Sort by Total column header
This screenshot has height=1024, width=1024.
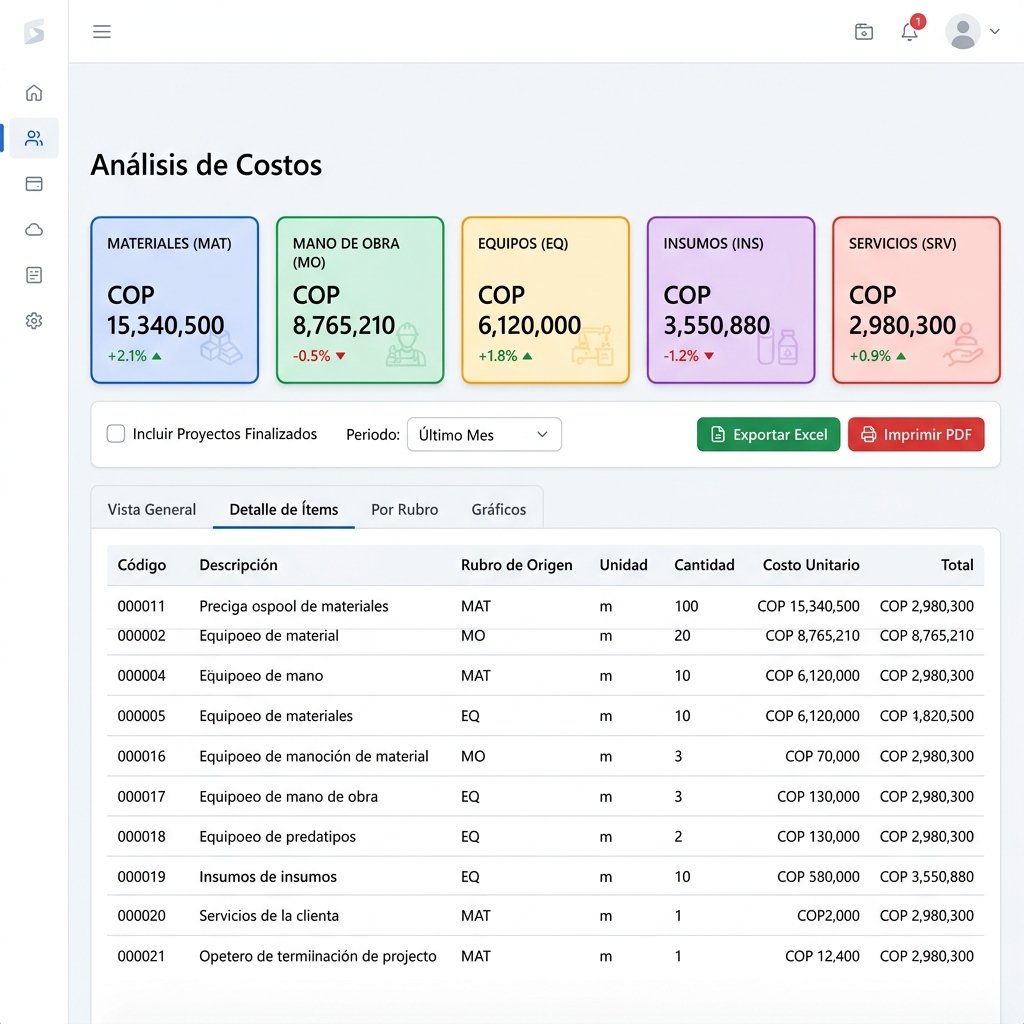[957, 565]
